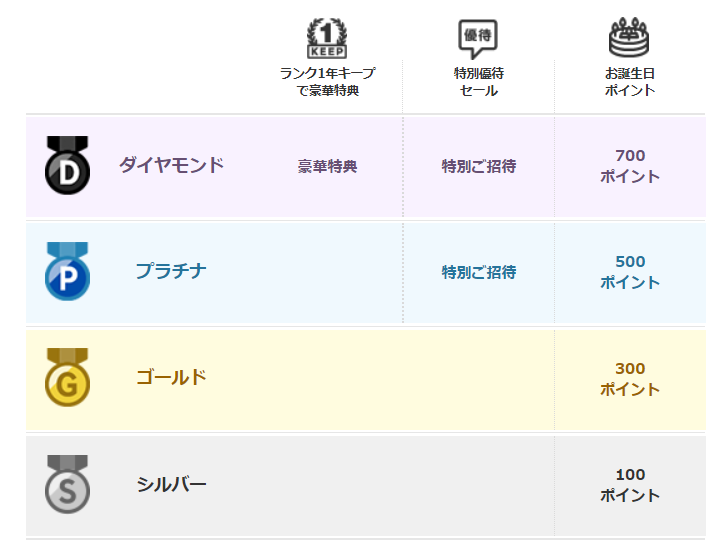Click 豪華特典 in the Diamond row
Viewport: 725px width, 551px height.
(327, 166)
